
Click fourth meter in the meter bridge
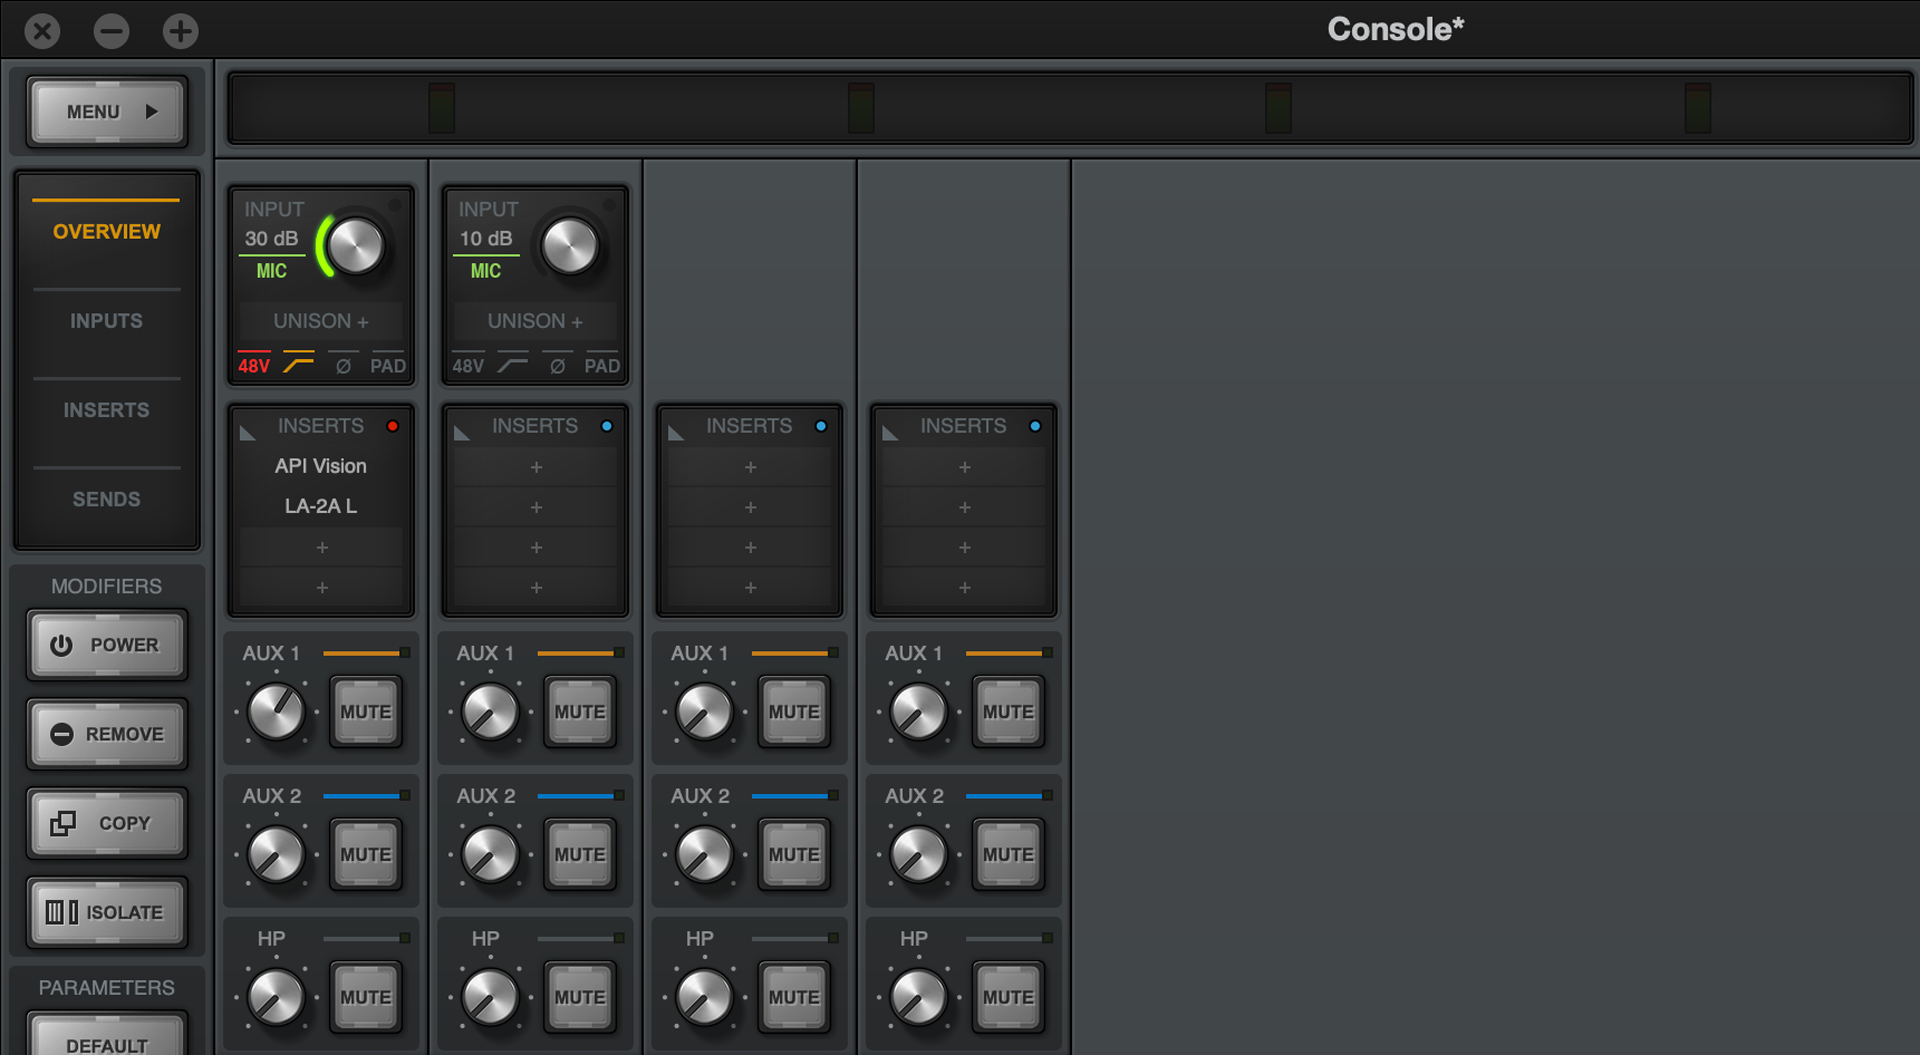tap(1698, 108)
